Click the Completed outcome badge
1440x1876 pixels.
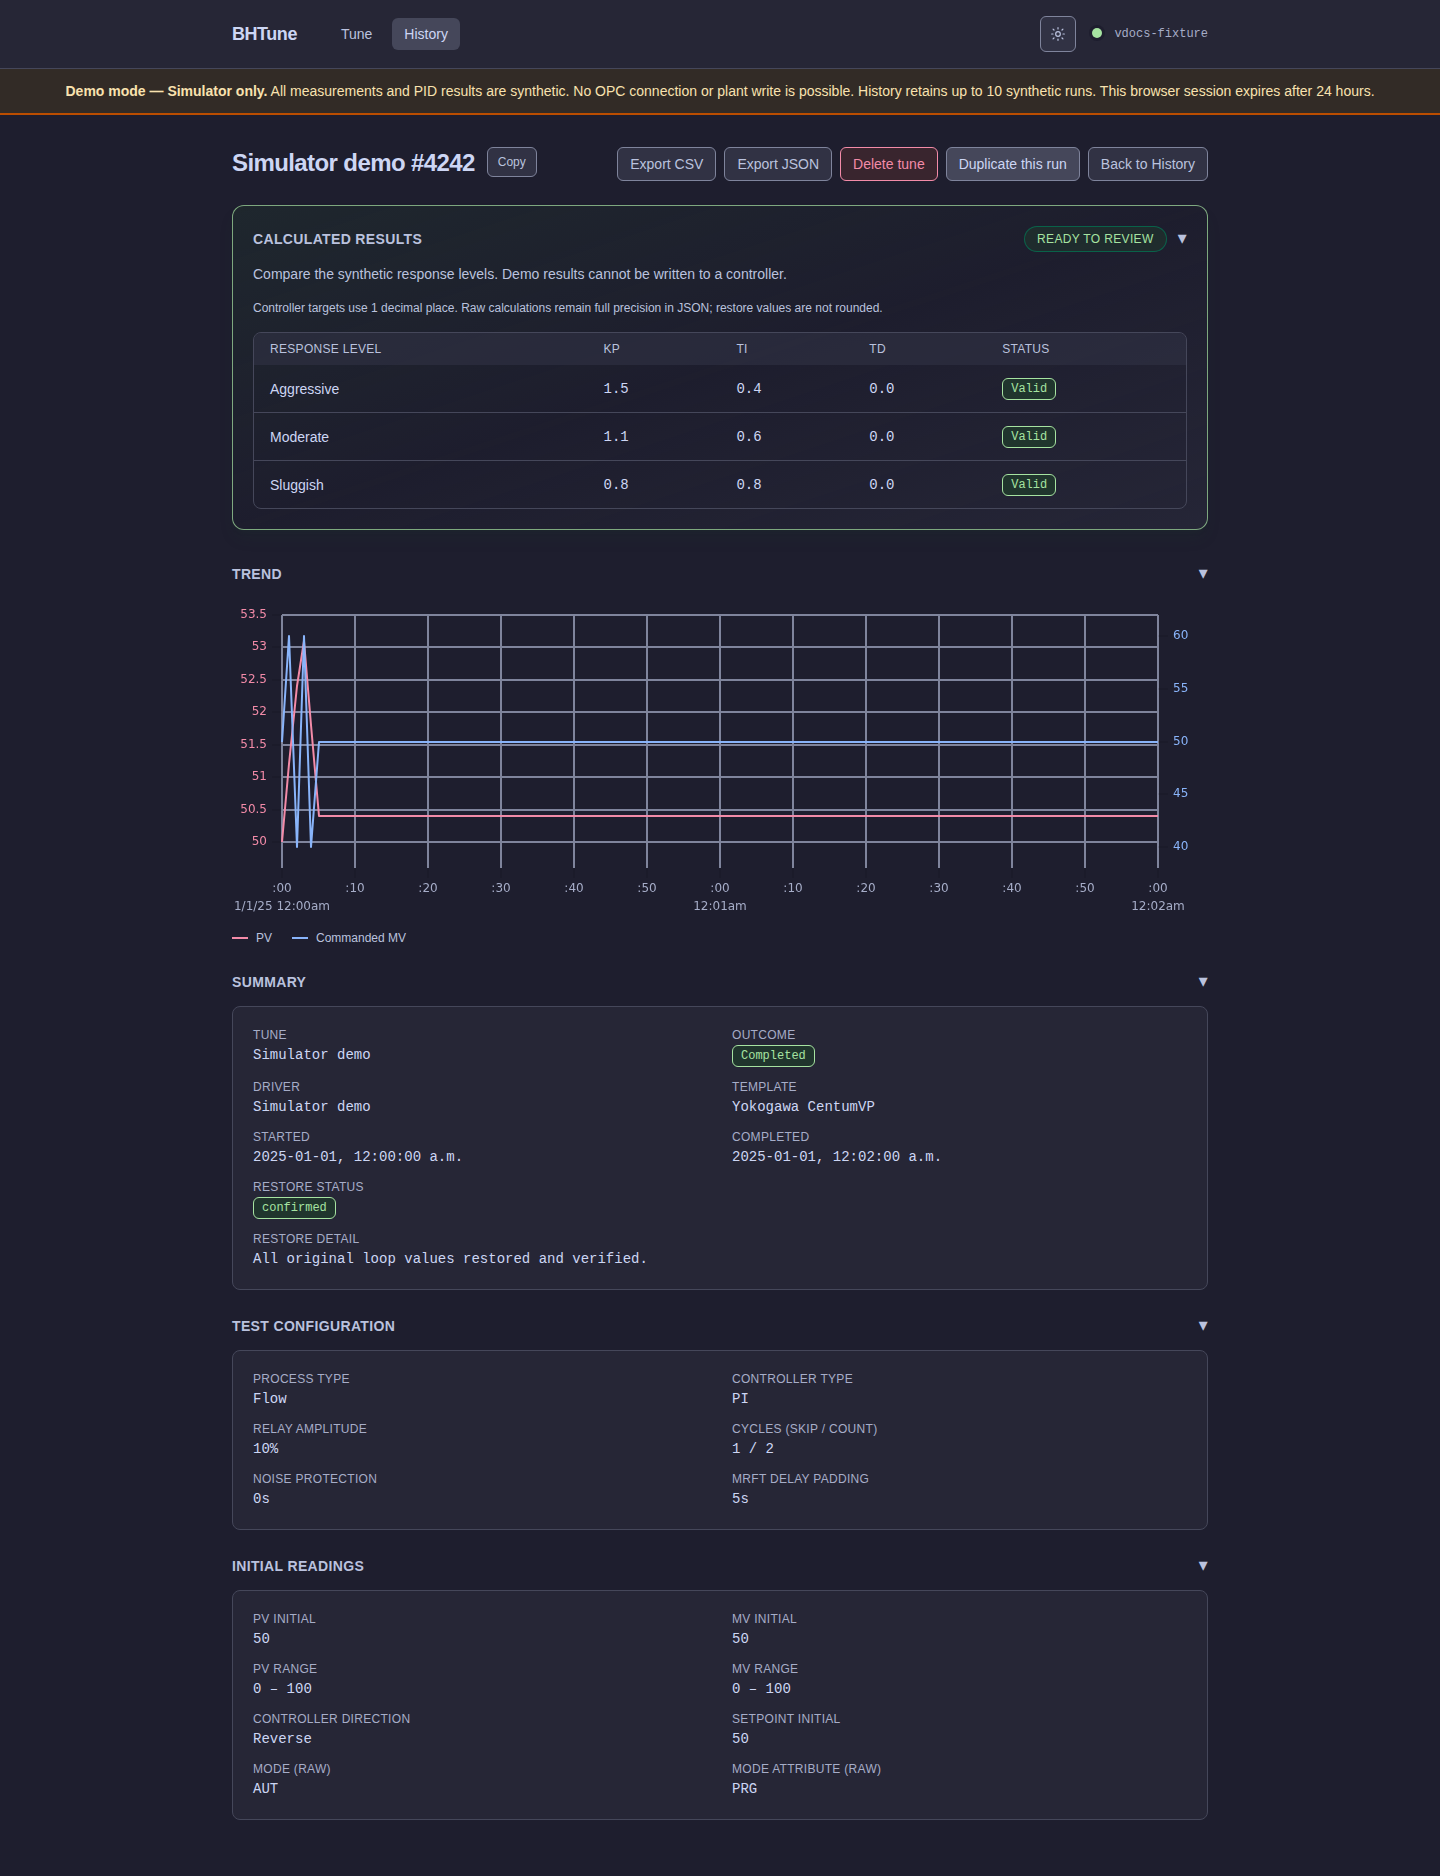(x=773, y=1056)
